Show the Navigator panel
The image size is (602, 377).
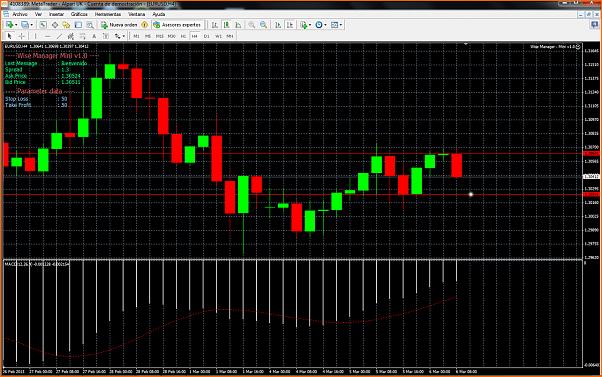(66, 25)
